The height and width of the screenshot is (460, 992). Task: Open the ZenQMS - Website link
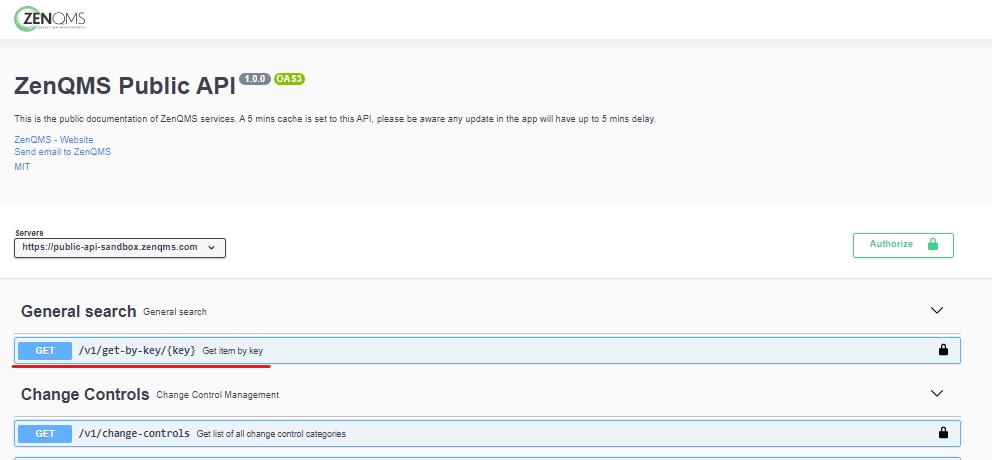pos(54,139)
